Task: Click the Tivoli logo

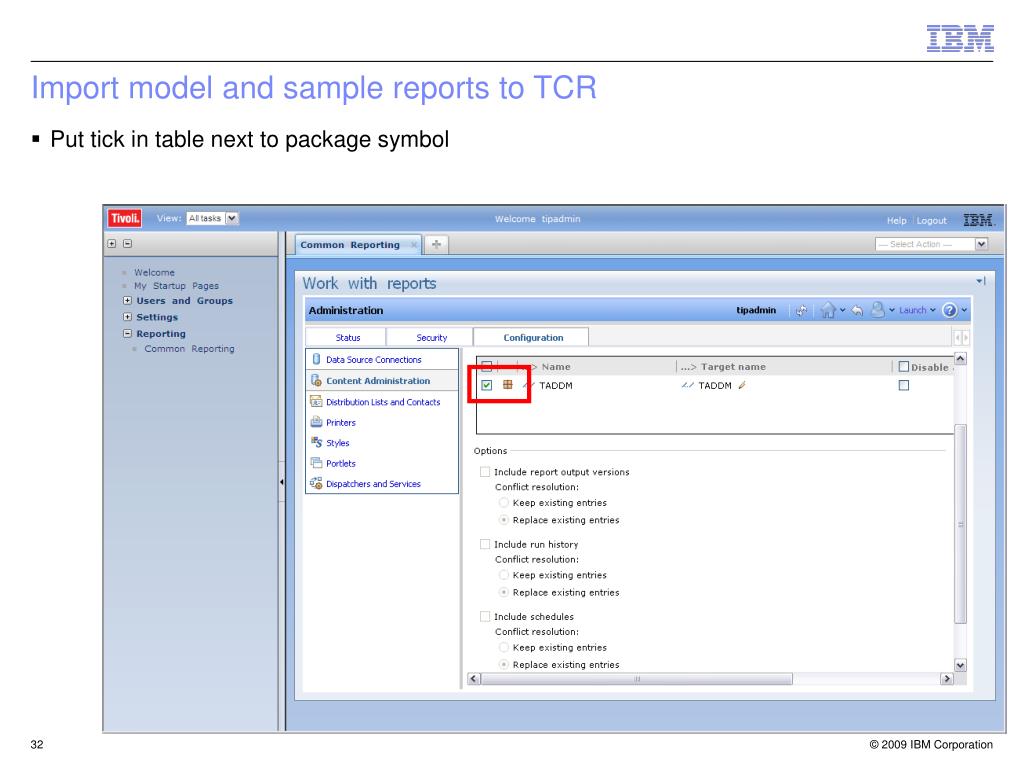Action: pyautogui.click(x=125, y=218)
